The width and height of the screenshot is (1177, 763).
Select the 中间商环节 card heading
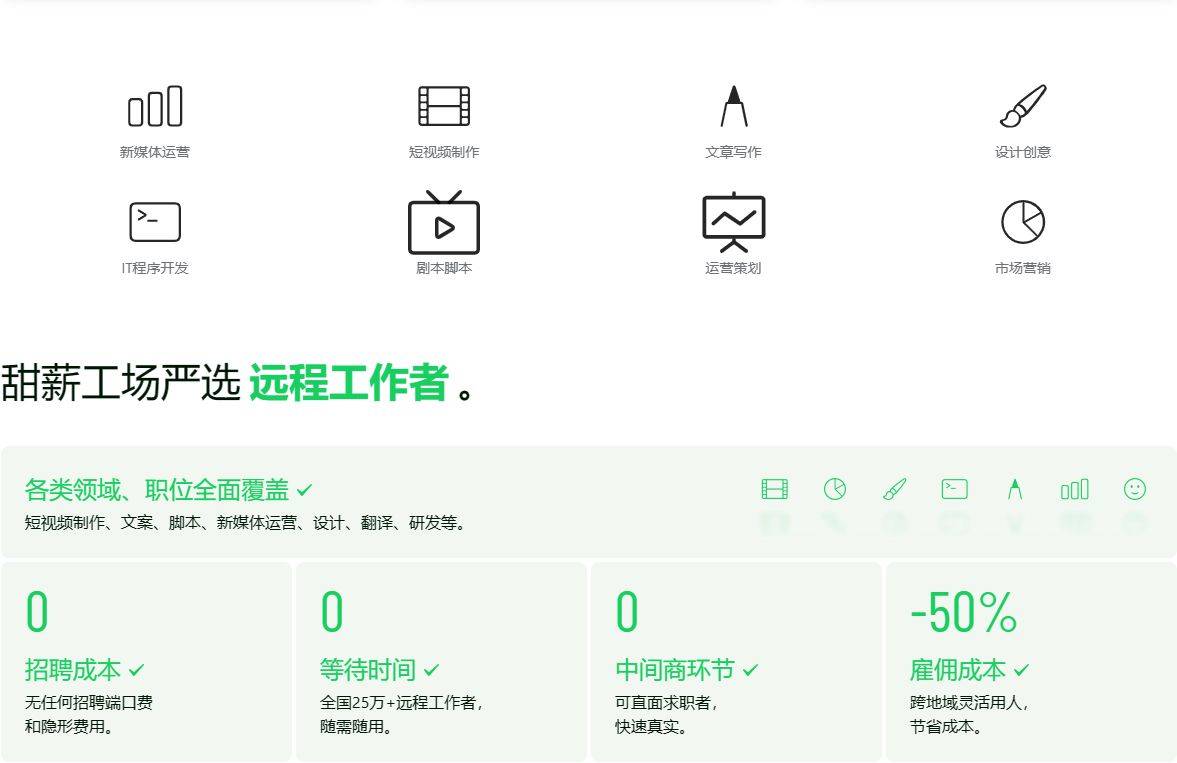pos(675,669)
